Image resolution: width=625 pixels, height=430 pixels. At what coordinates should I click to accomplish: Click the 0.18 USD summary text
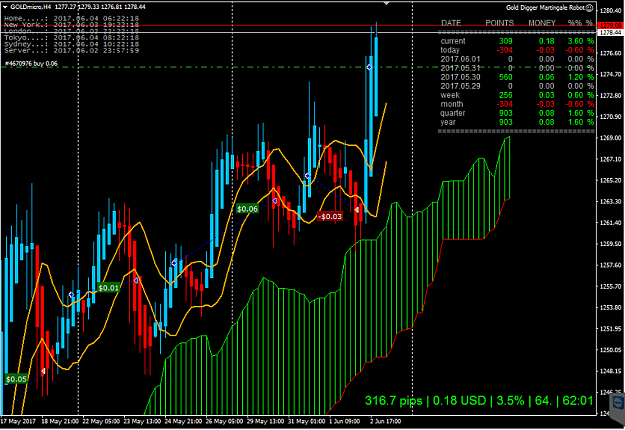(459, 401)
